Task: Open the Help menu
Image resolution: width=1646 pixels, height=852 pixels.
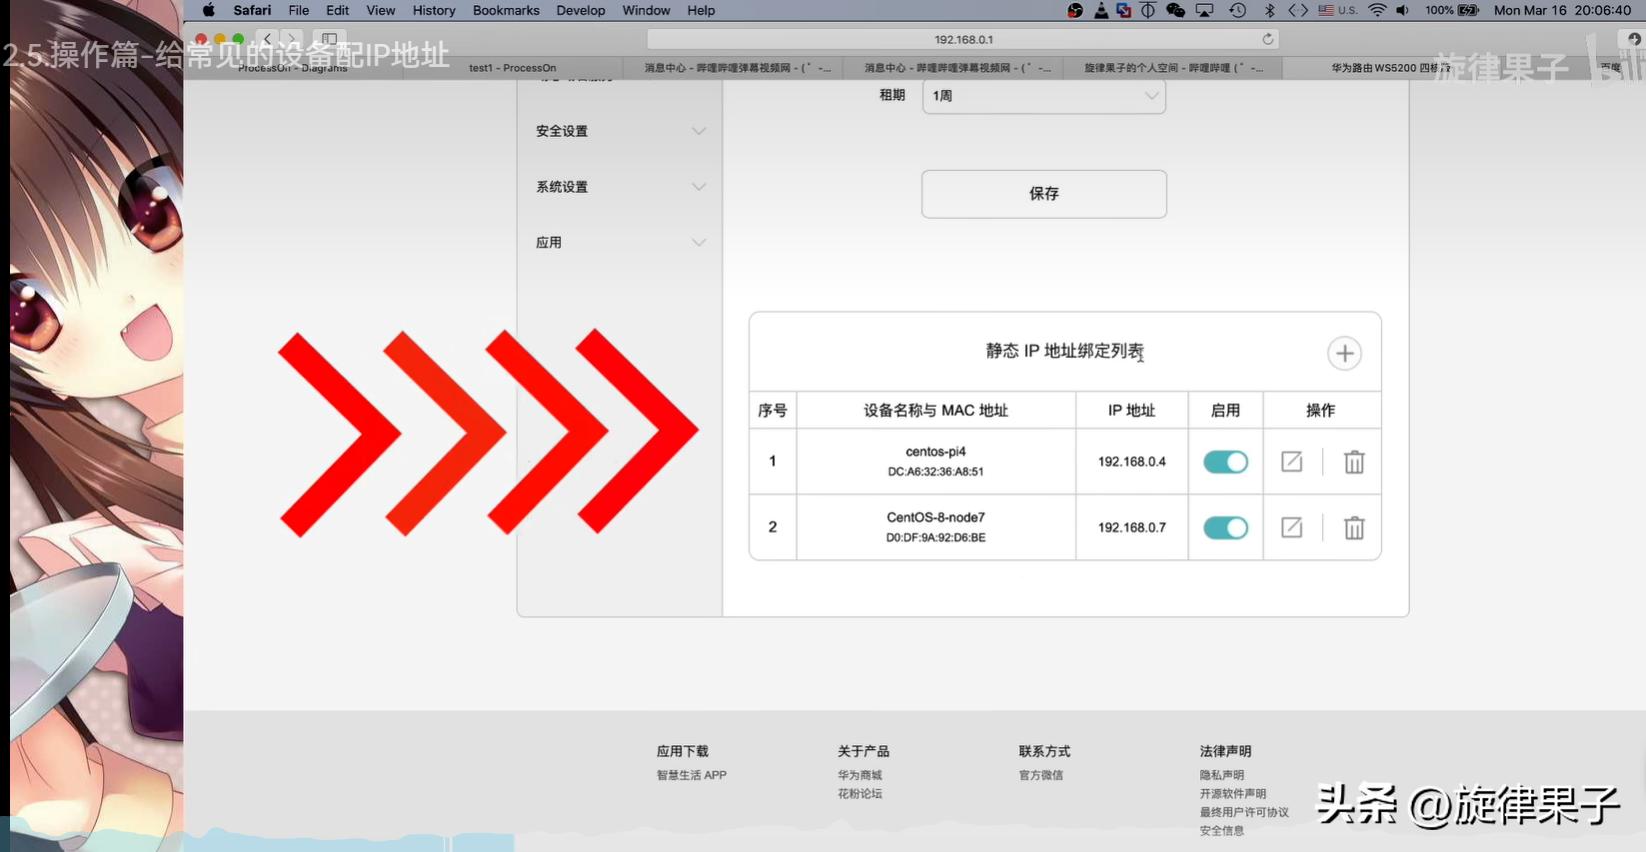Action: 701,10
